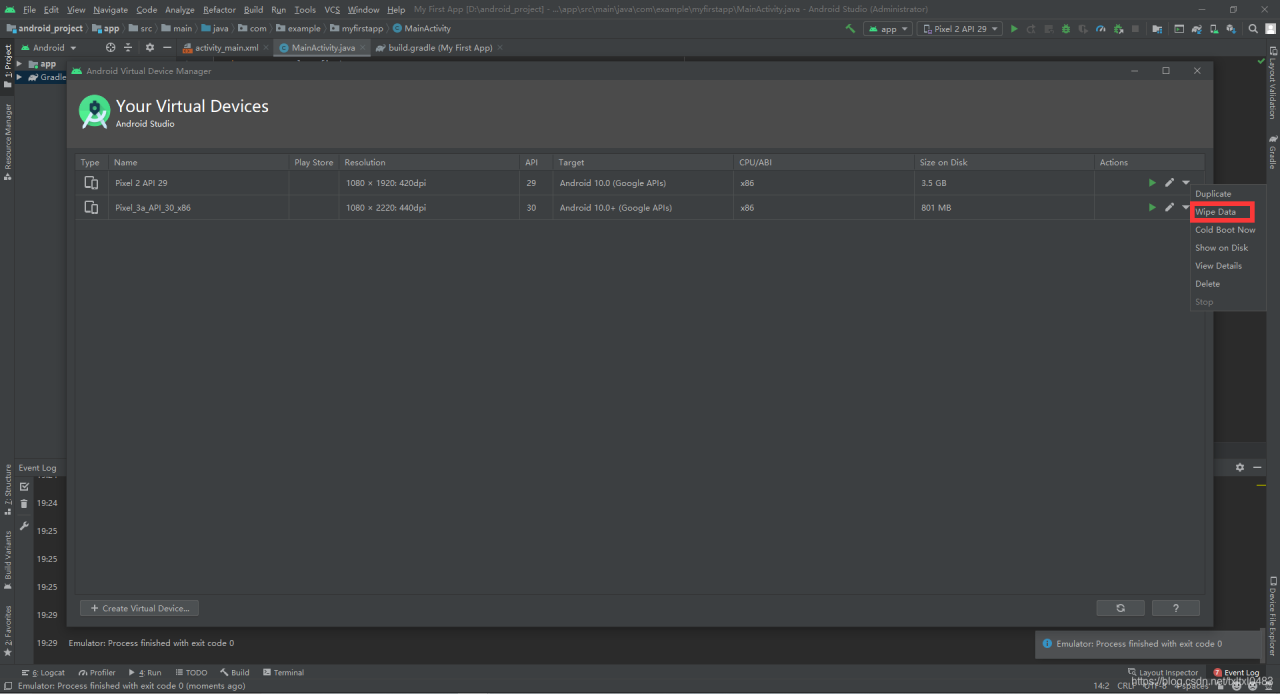
Task: Toggle Mark All as Read in Event Log
Action: click(x=25, y=486)
